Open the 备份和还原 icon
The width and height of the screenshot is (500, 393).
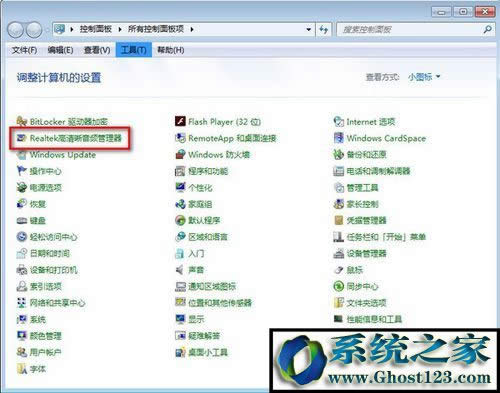[338, 155]
